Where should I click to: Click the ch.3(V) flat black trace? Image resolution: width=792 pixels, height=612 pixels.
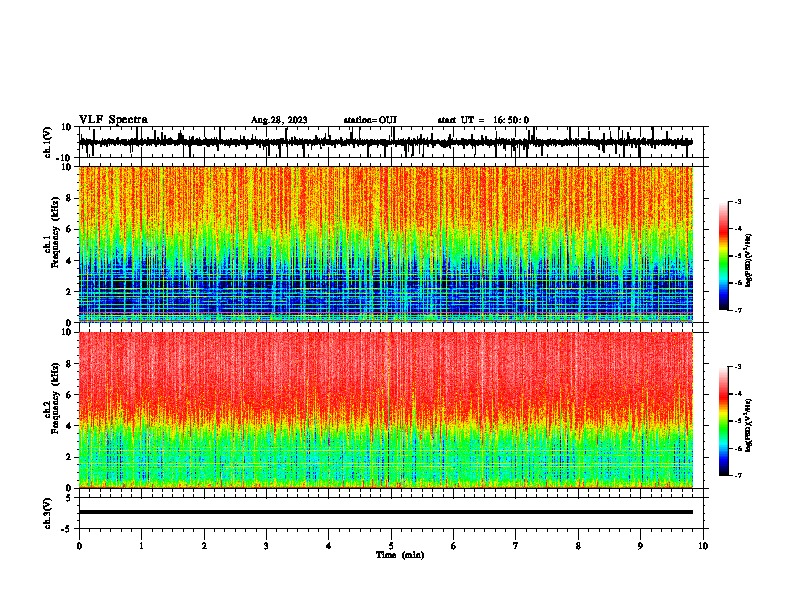coord(386,512)
